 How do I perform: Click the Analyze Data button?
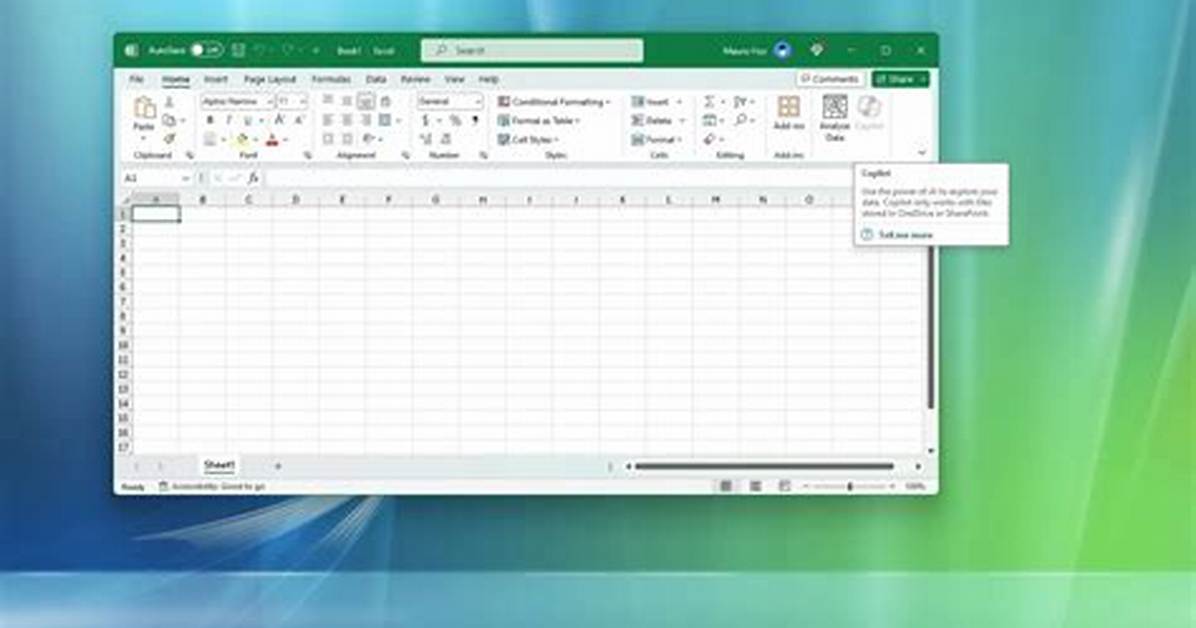coord(834,118)
